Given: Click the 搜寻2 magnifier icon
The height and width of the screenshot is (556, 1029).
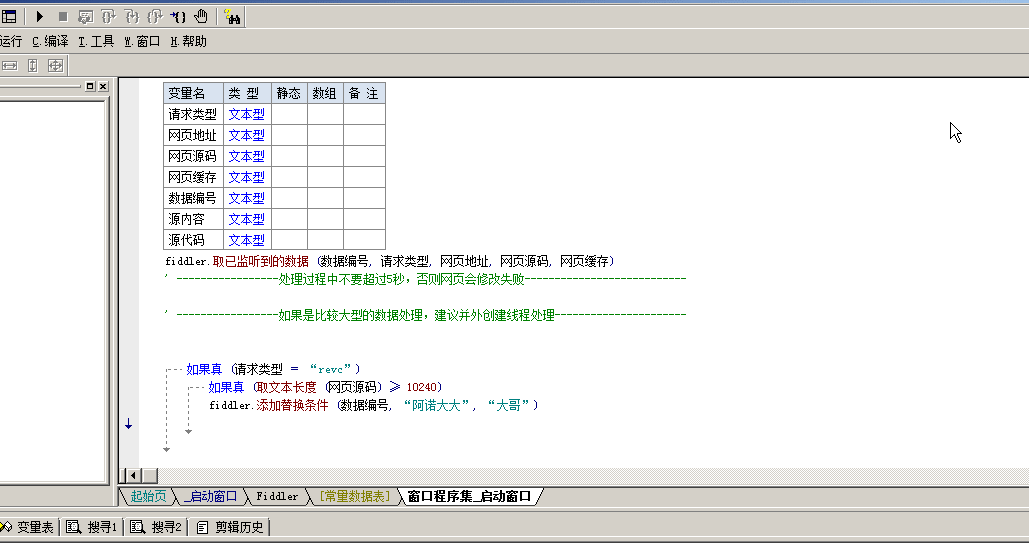Looking at the screenshot, I should coord(137,527).
